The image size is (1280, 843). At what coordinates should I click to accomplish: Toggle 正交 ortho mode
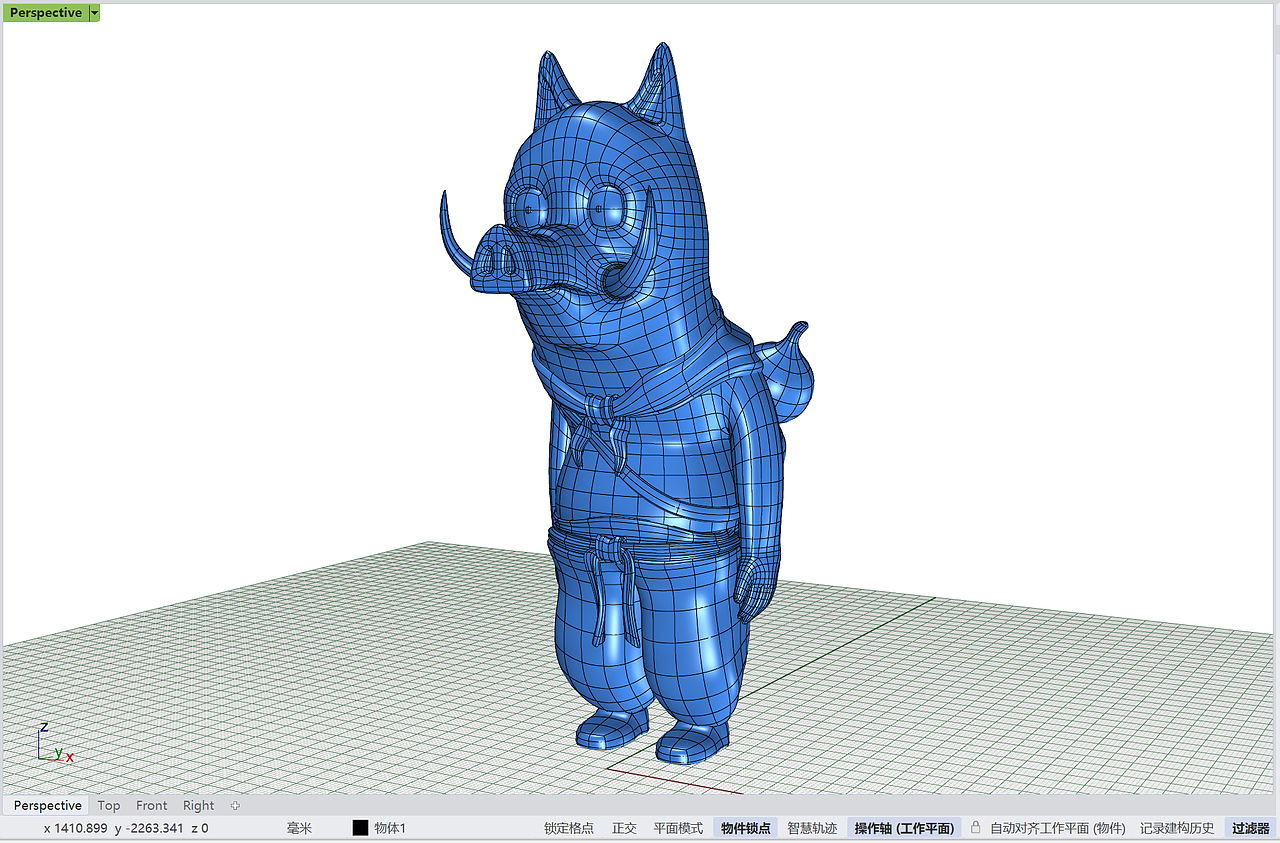[625, 828]
